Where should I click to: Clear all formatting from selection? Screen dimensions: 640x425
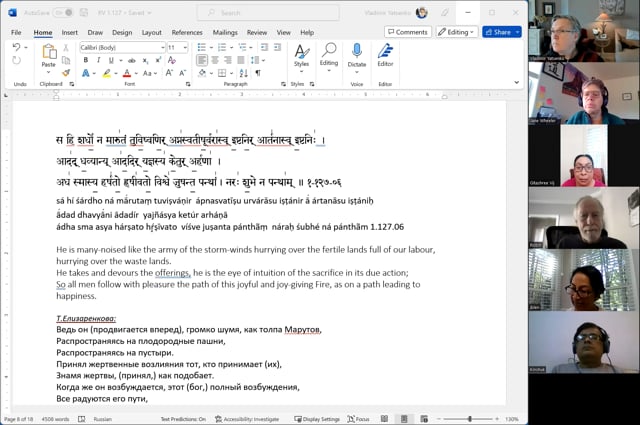(172, 60)
